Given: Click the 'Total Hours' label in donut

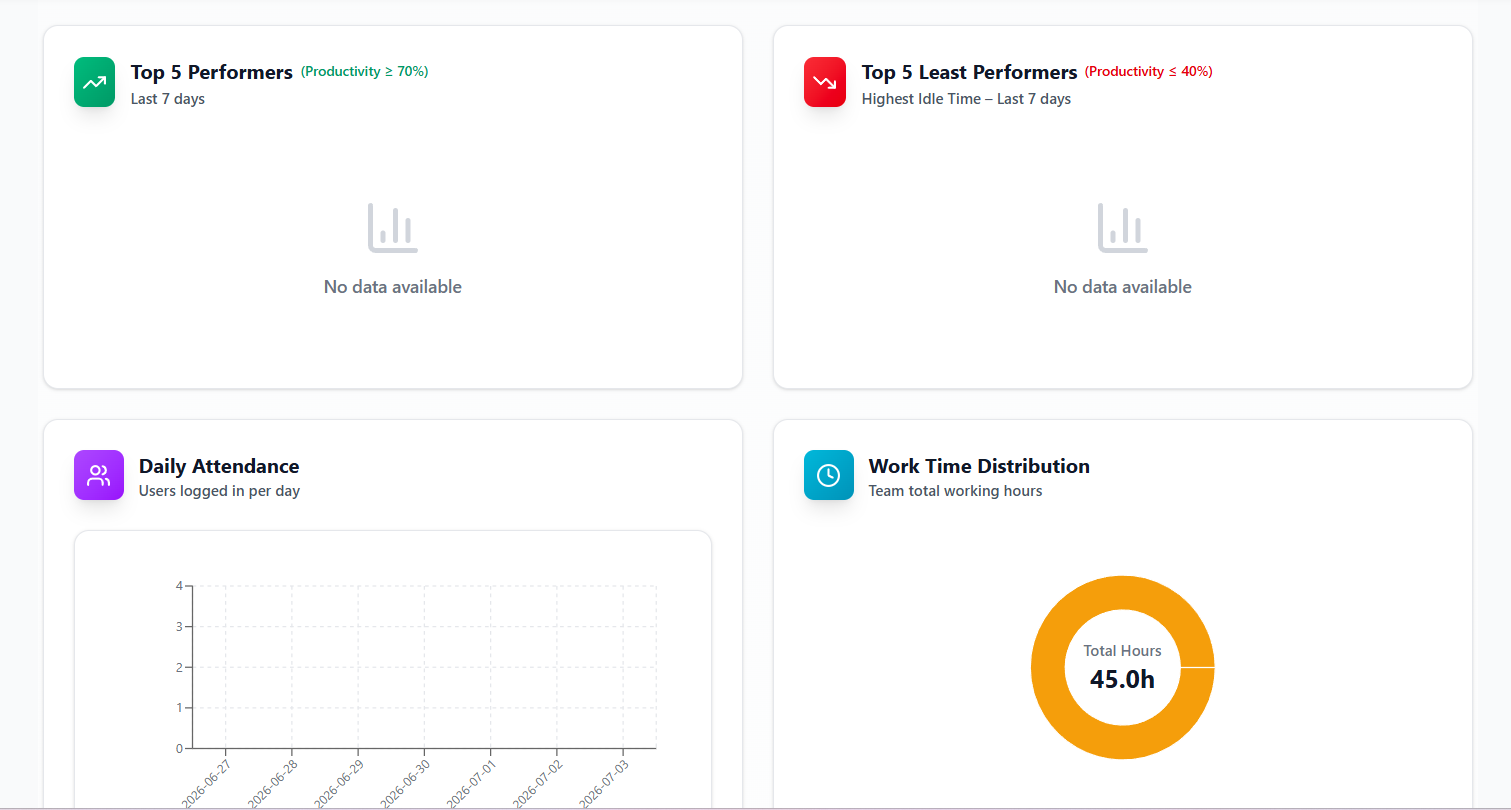Looking at the screenshot, I should [1122, 651].
